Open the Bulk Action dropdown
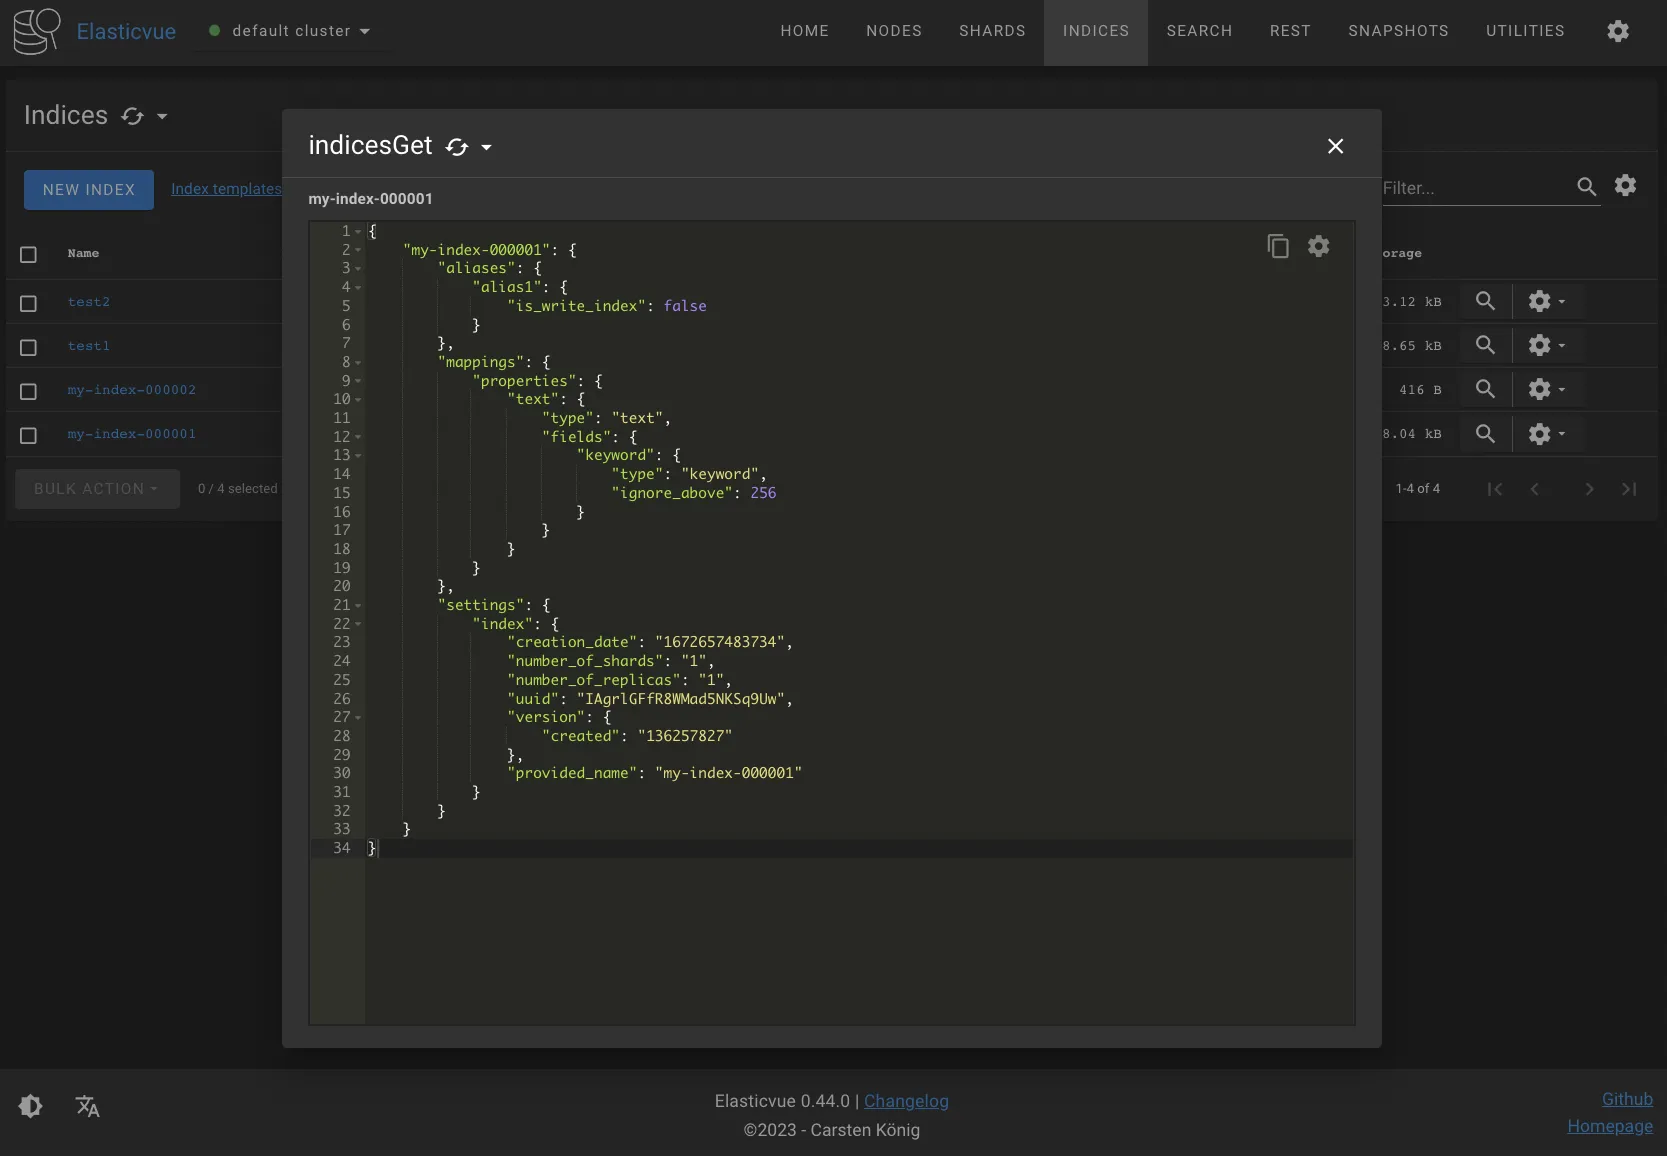1667x1156 pixels. click(97, 489)
